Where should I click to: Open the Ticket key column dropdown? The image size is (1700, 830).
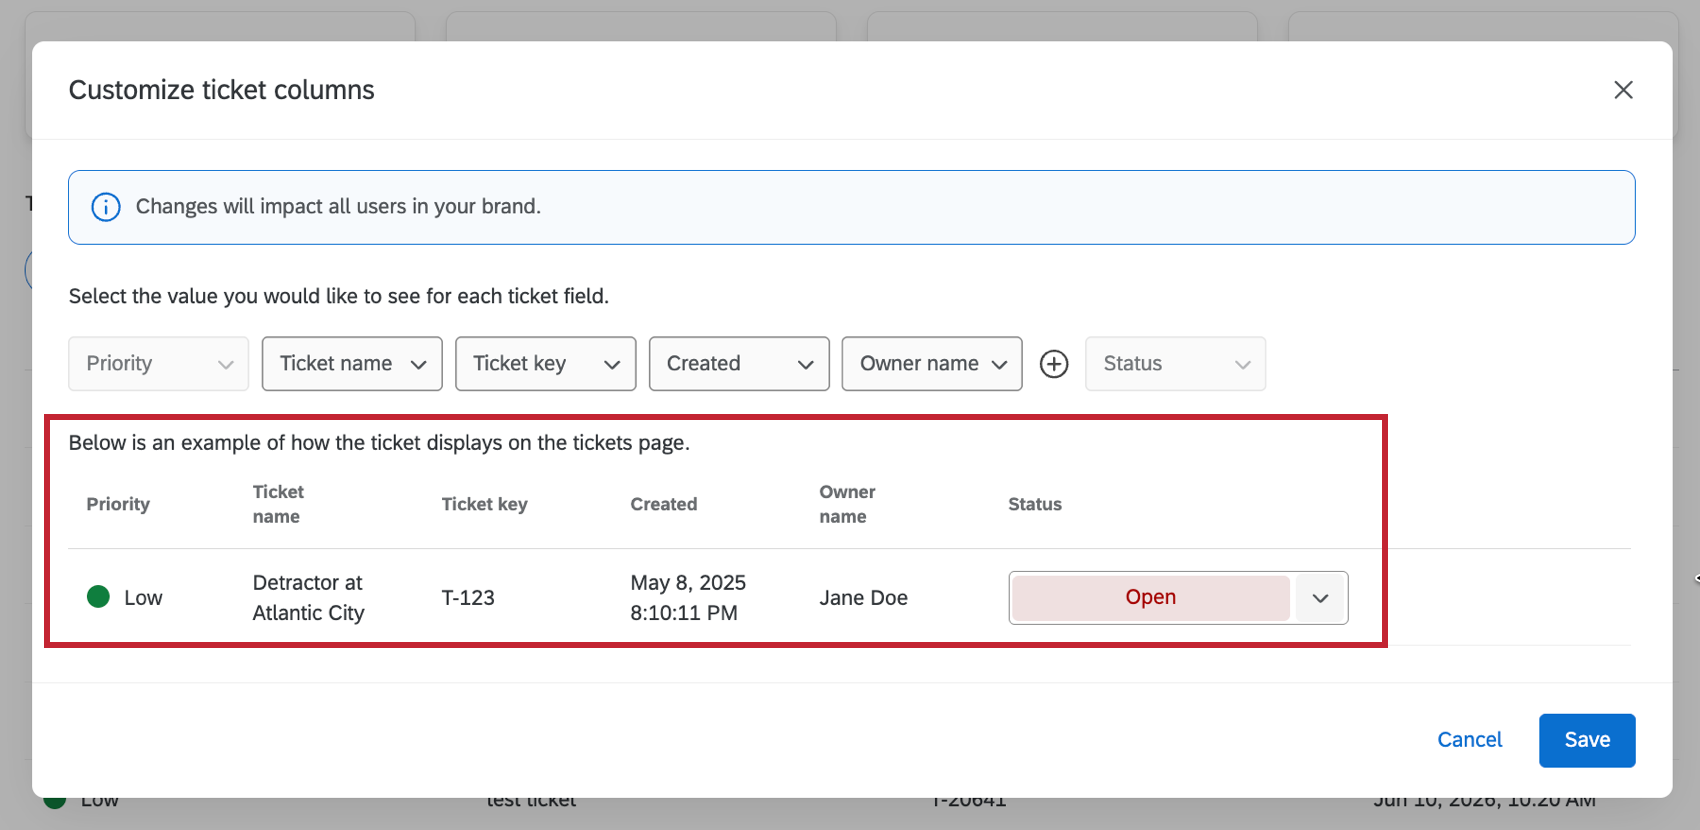pos(546,364)
